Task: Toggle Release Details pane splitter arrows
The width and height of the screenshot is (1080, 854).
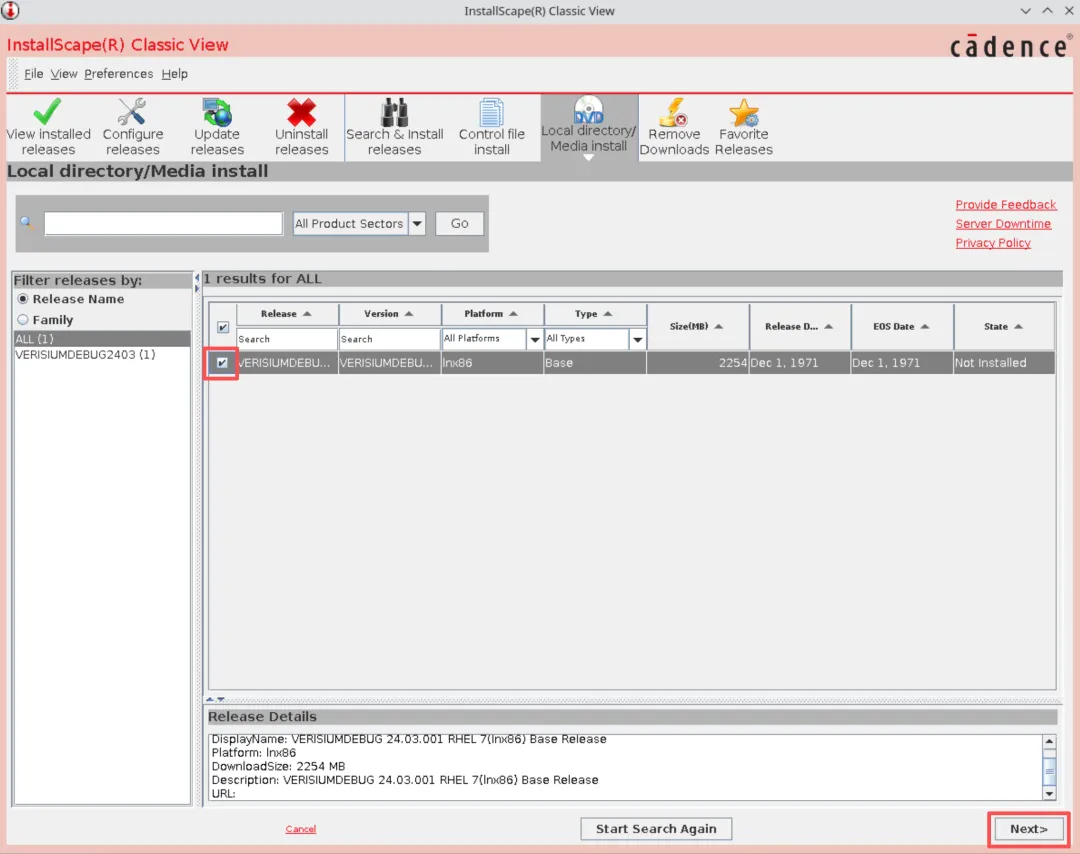Action: tap(216, 700)
